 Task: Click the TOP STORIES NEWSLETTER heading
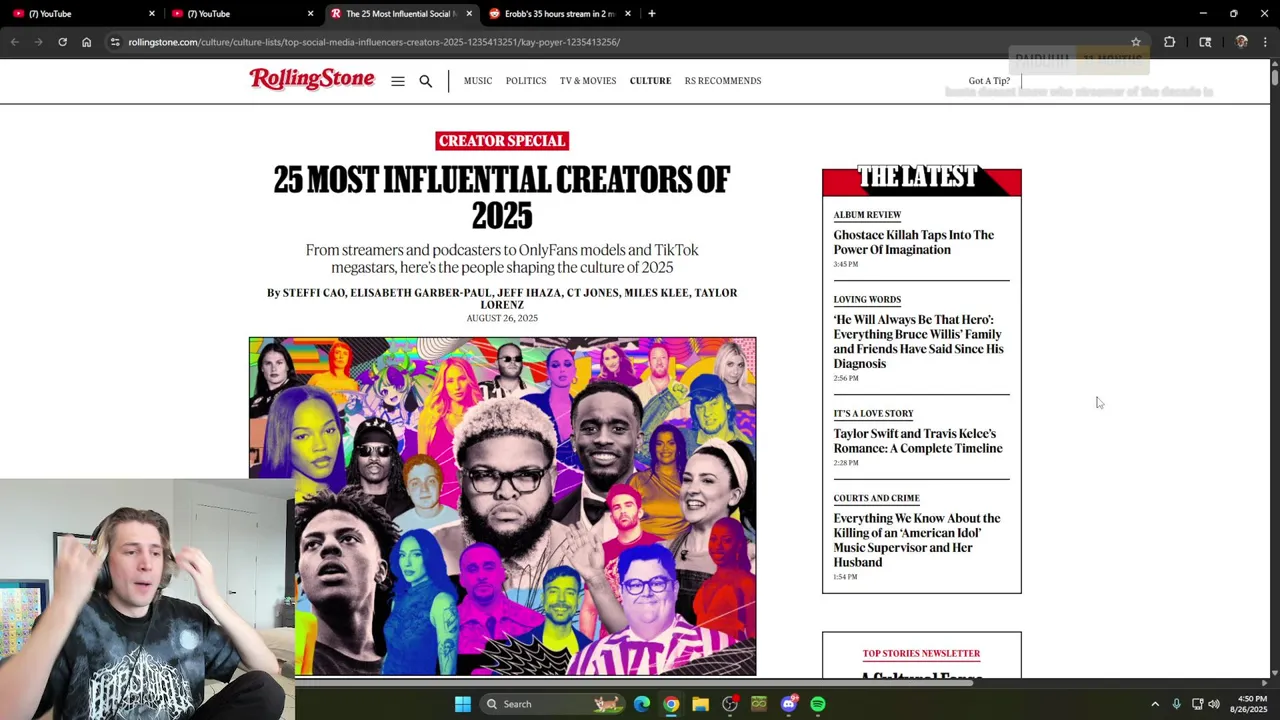(921, 654)
